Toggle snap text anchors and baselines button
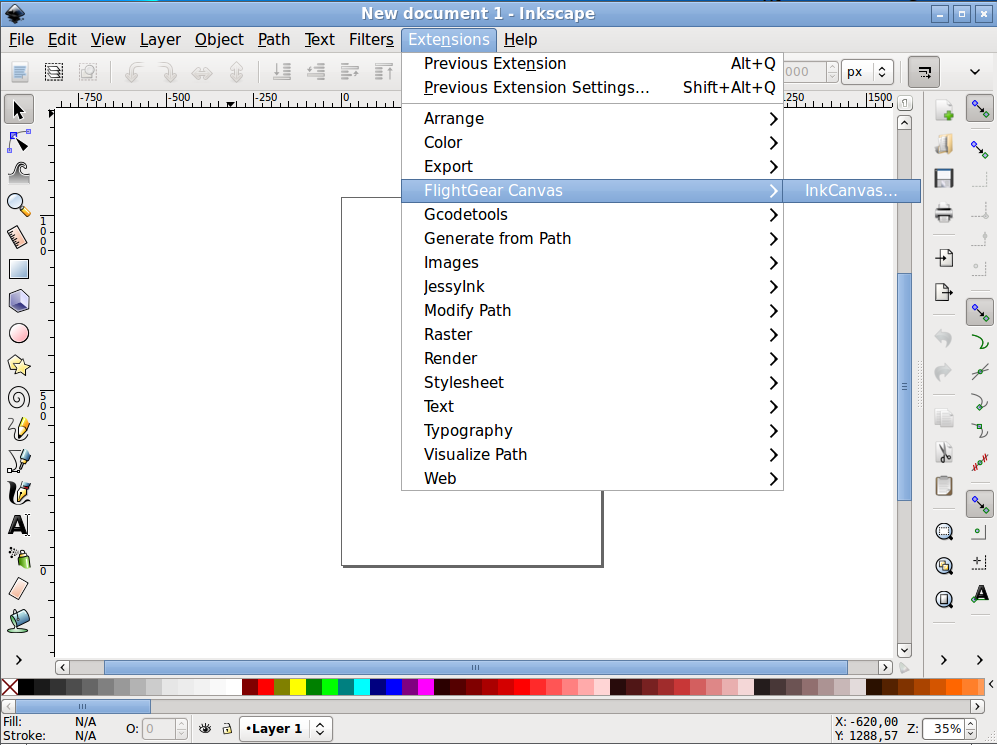The image size is (997, 745). 980,595
